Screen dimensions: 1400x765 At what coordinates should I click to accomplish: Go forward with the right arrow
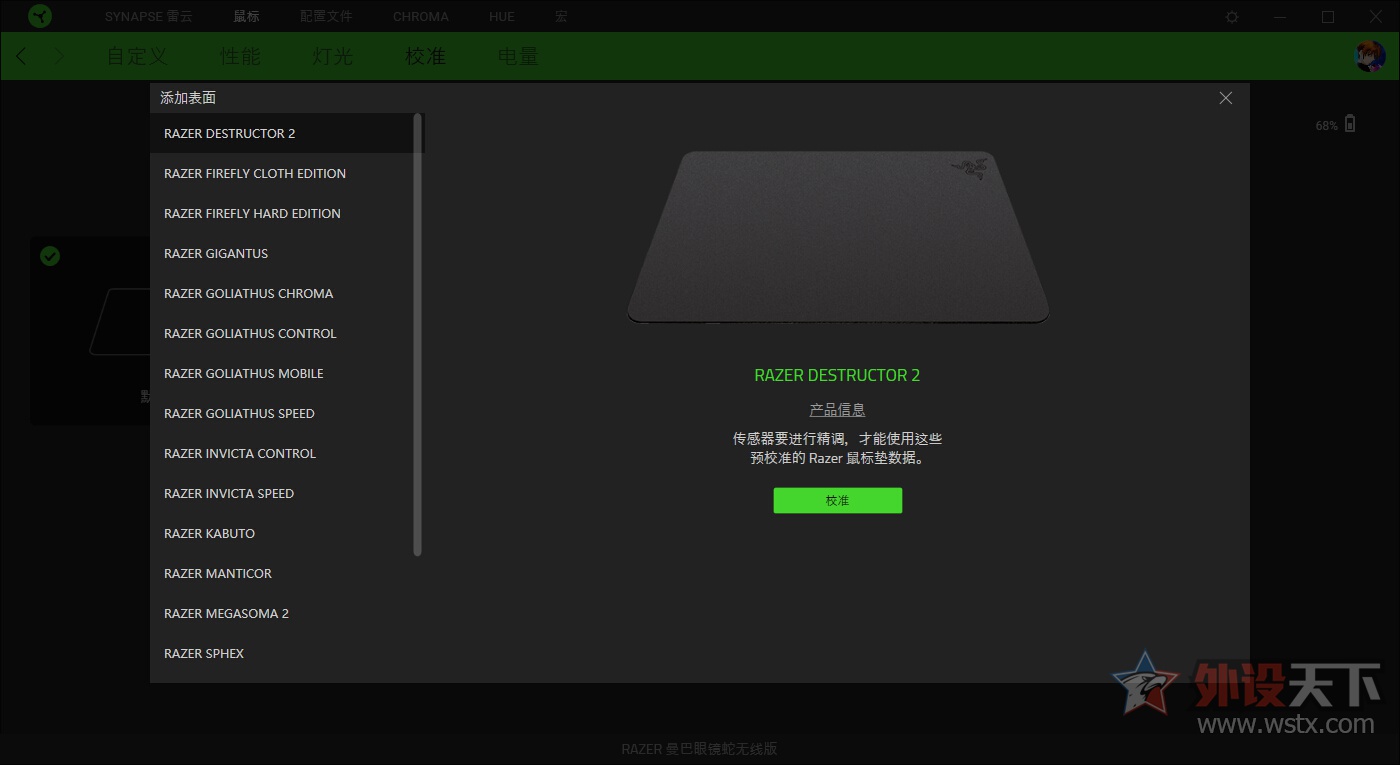(60, 56)
